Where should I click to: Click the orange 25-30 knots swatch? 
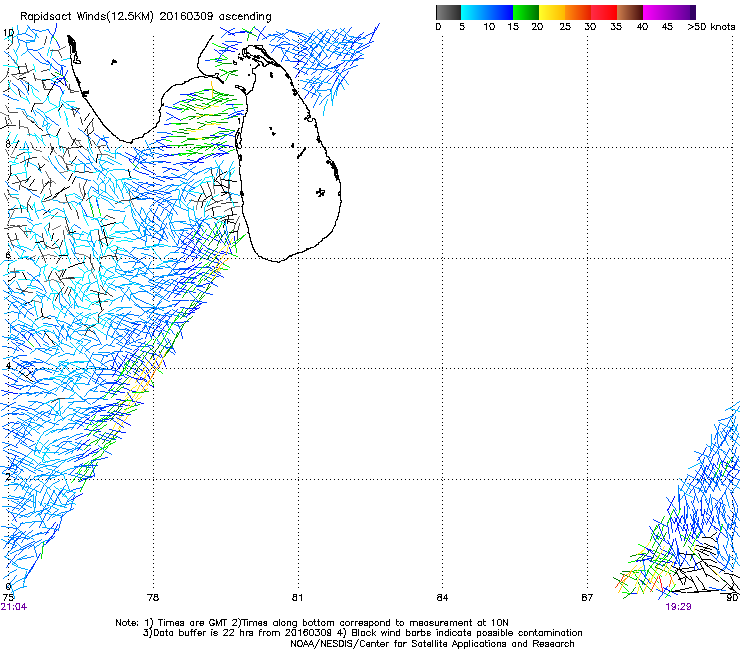click(578, 12)
